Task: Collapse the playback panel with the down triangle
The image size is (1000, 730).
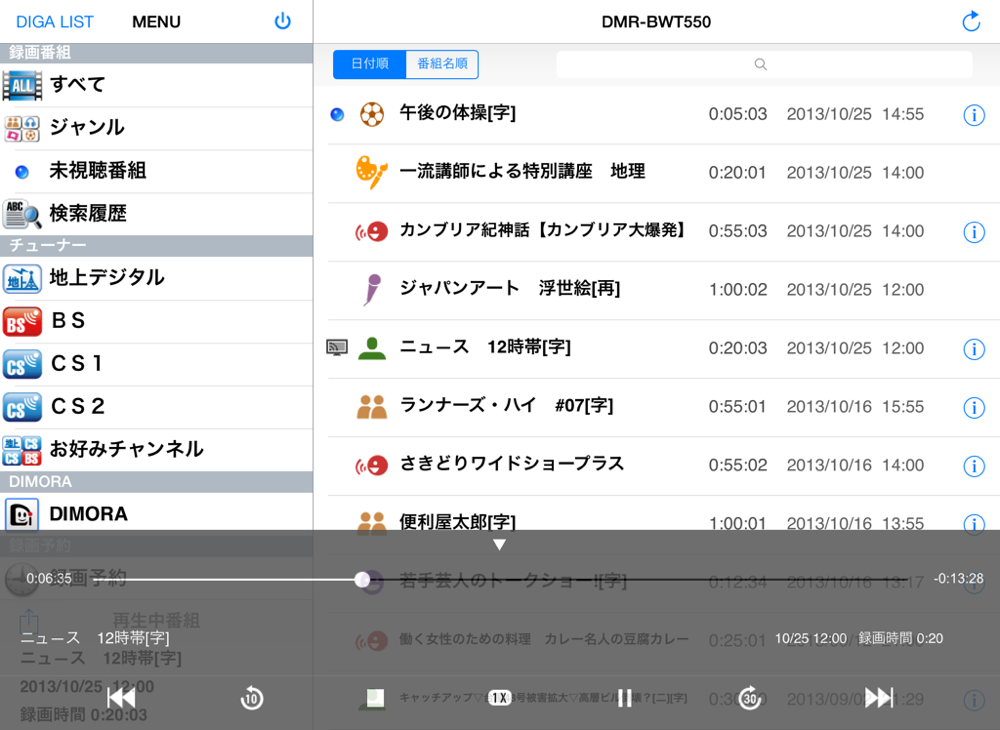Action: pos(499,545)
